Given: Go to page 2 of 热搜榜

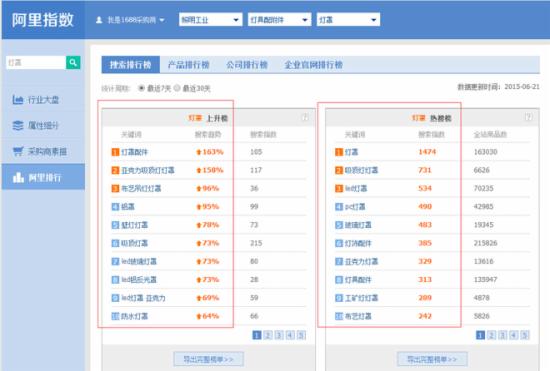Looking at the screenshot, I should [491, 335].
